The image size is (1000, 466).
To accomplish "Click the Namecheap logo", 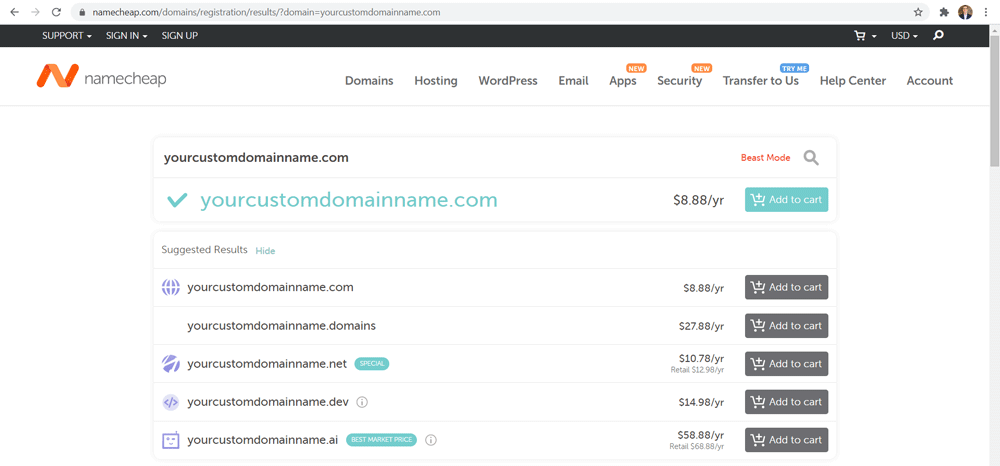I will 101,77.
